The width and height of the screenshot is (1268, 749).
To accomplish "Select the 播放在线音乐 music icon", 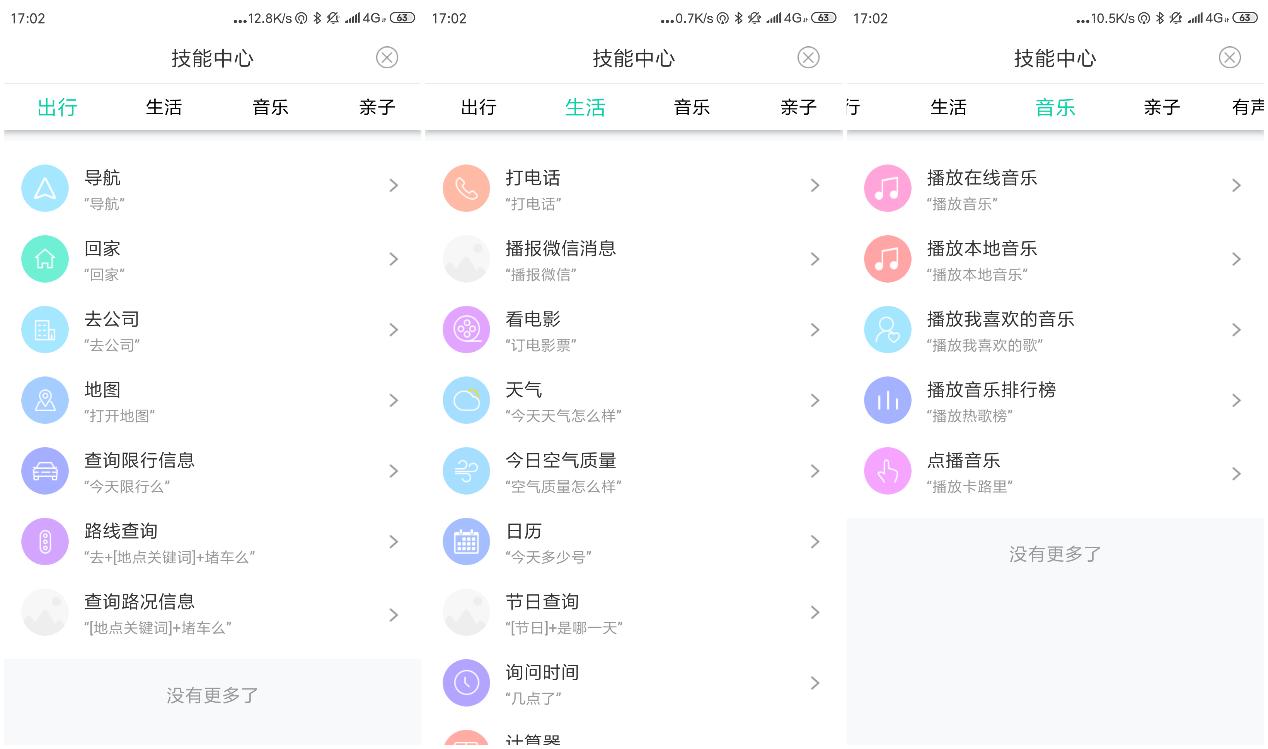I will pyautogui.click(x=887, y=188).
